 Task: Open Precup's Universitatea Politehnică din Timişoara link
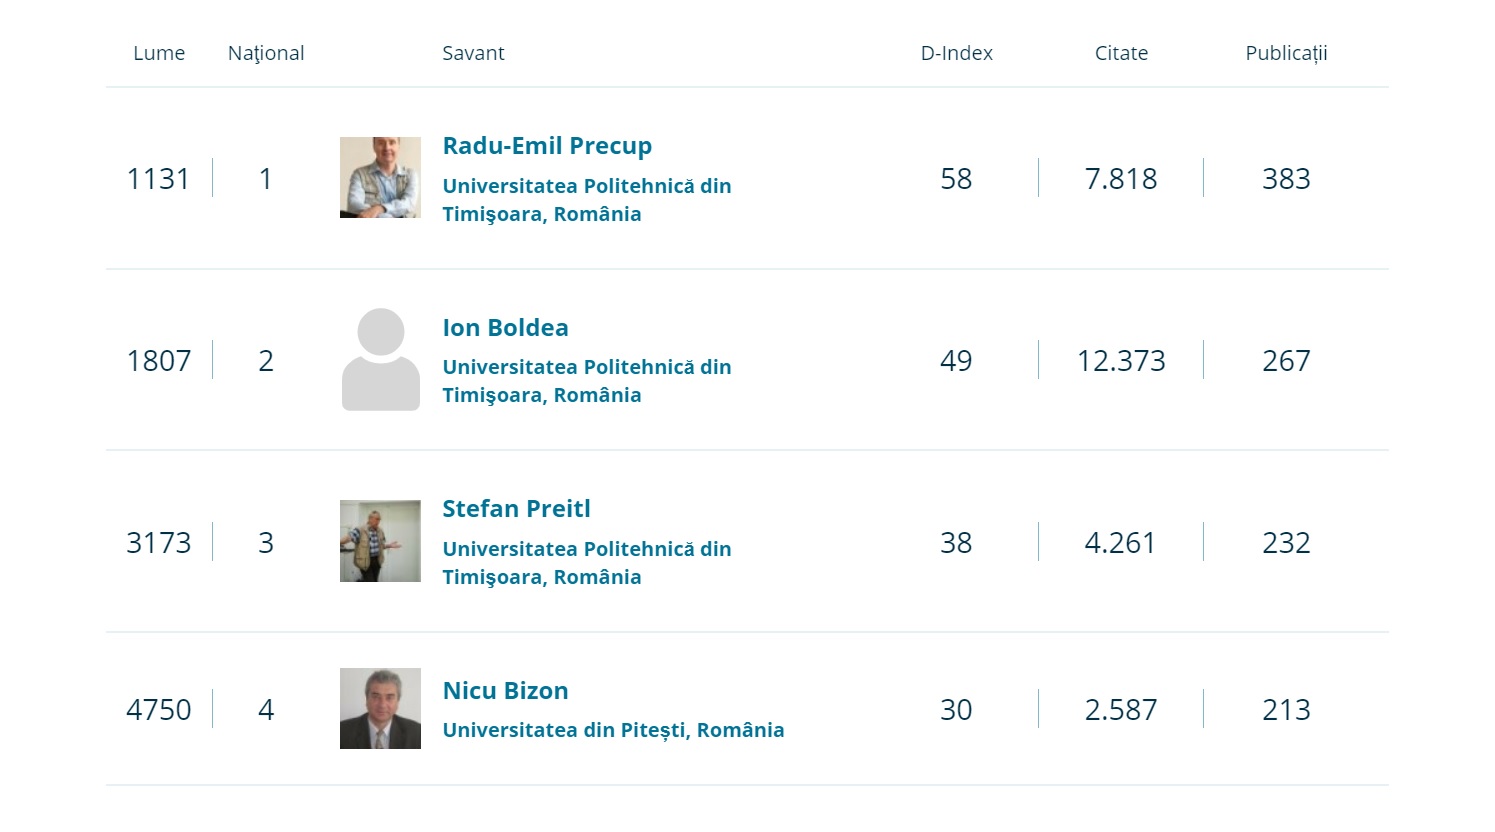(x=586, y=200)
